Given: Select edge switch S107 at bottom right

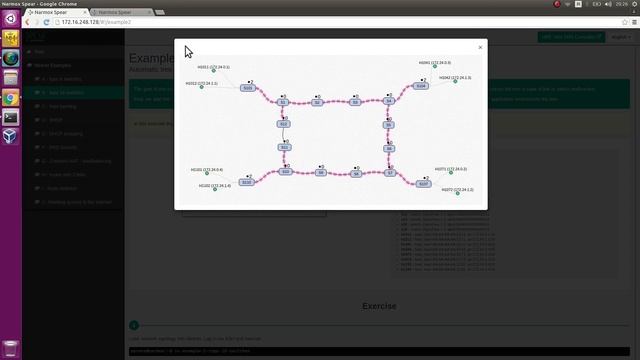Looking at the screenshot, I should pos(423,184).
